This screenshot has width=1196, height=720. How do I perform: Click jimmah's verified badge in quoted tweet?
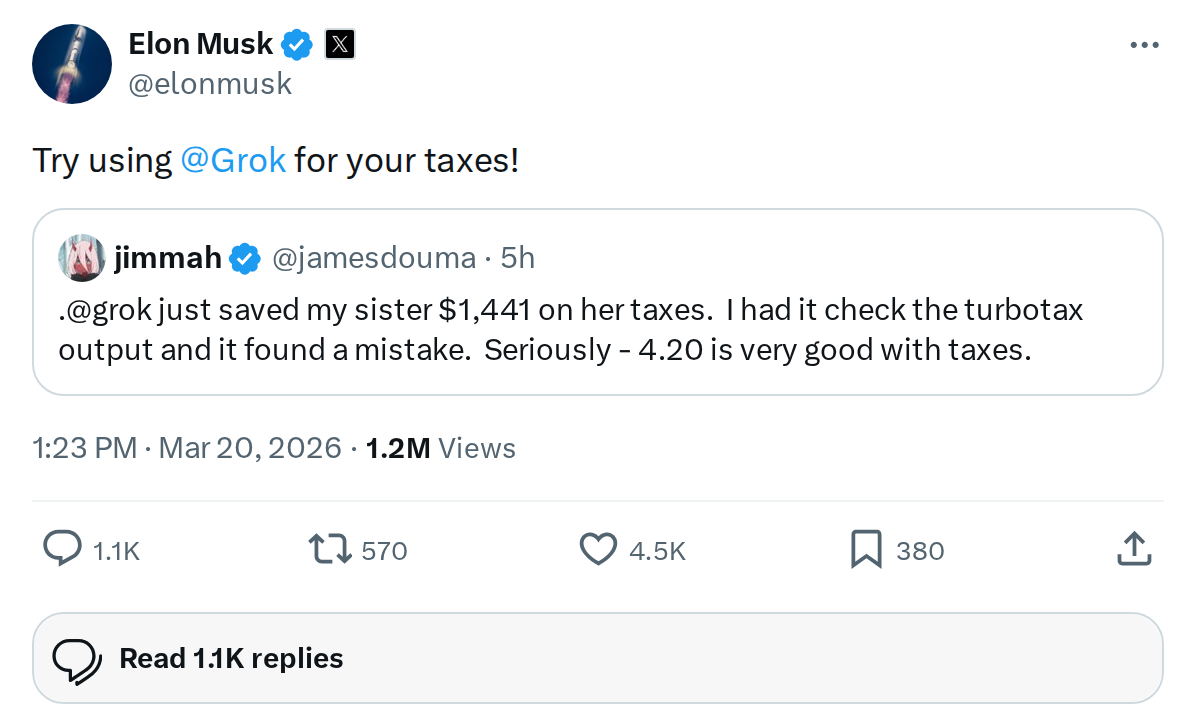tap(245, 257)
